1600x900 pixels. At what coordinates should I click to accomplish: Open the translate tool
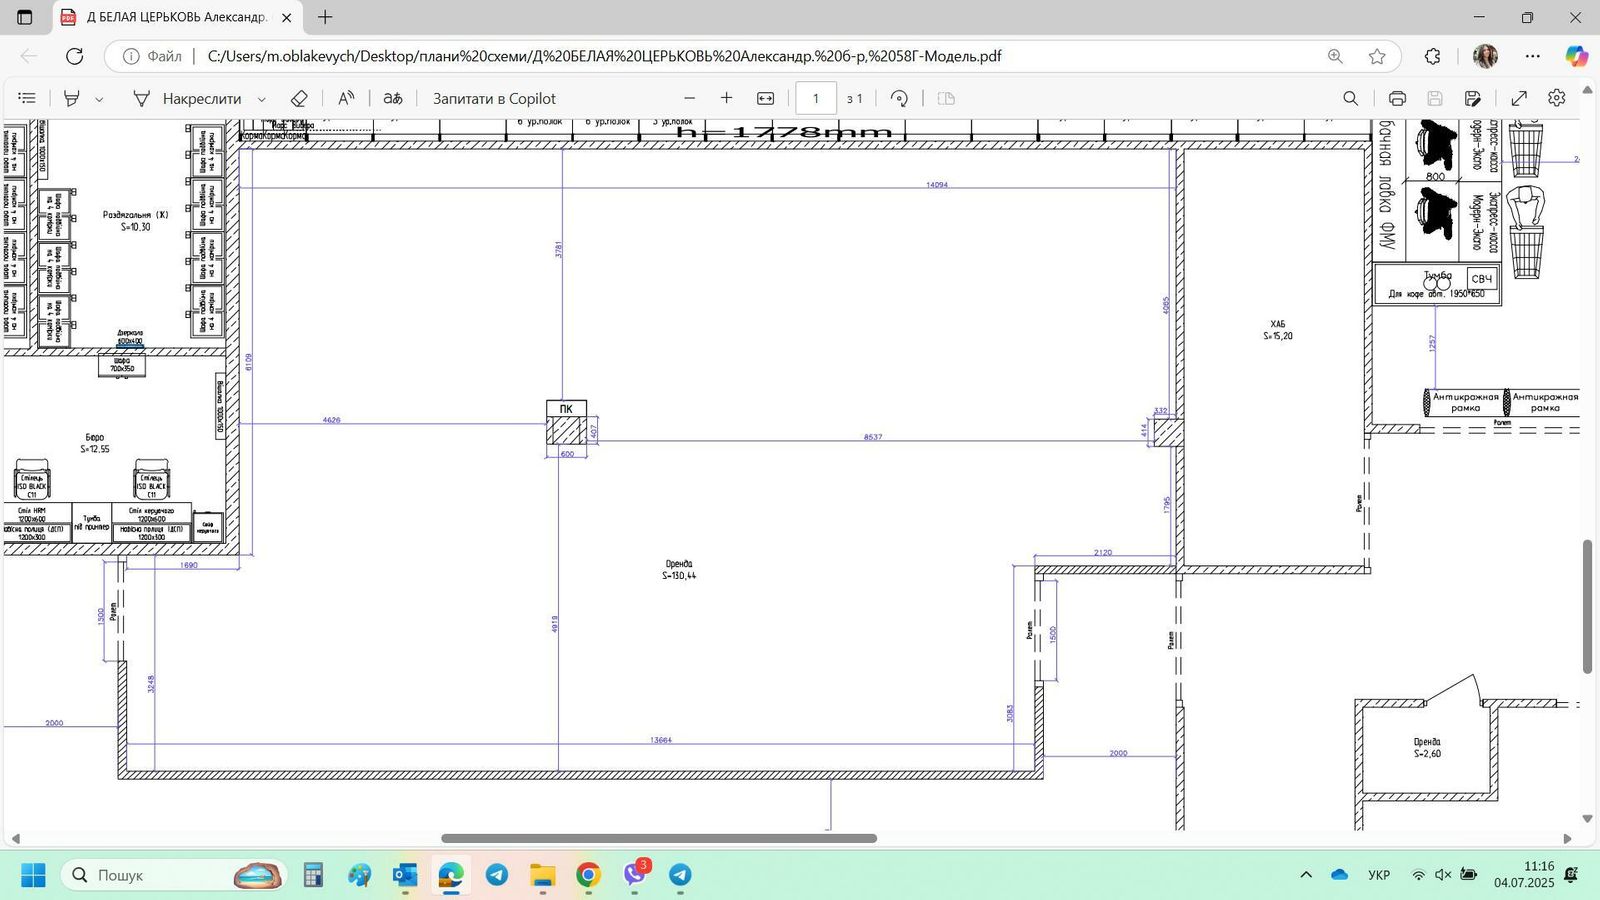(x=393, y=98)
